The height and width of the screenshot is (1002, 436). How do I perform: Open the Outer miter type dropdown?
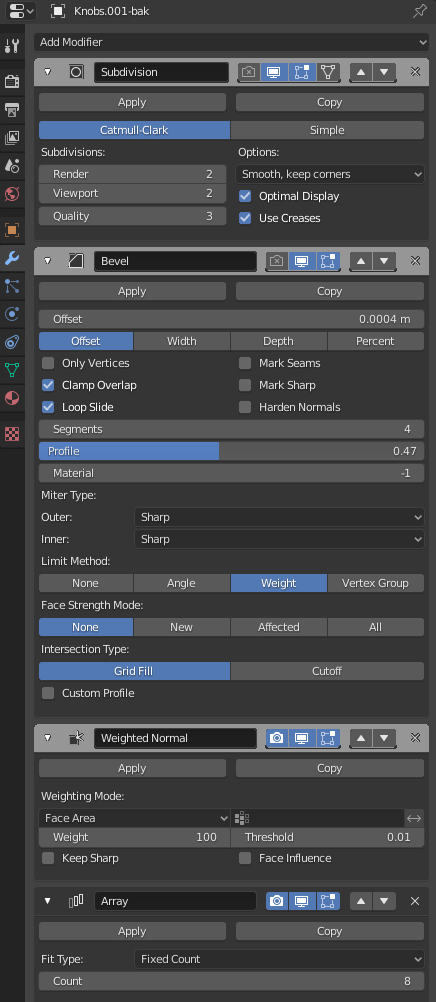(279, 517)
